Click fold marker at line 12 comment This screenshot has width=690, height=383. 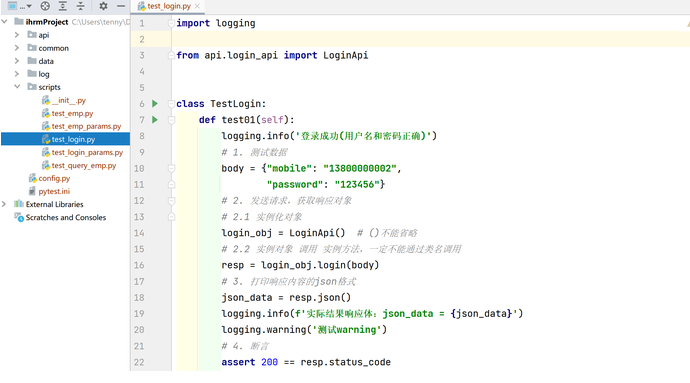tap(171, 201)
